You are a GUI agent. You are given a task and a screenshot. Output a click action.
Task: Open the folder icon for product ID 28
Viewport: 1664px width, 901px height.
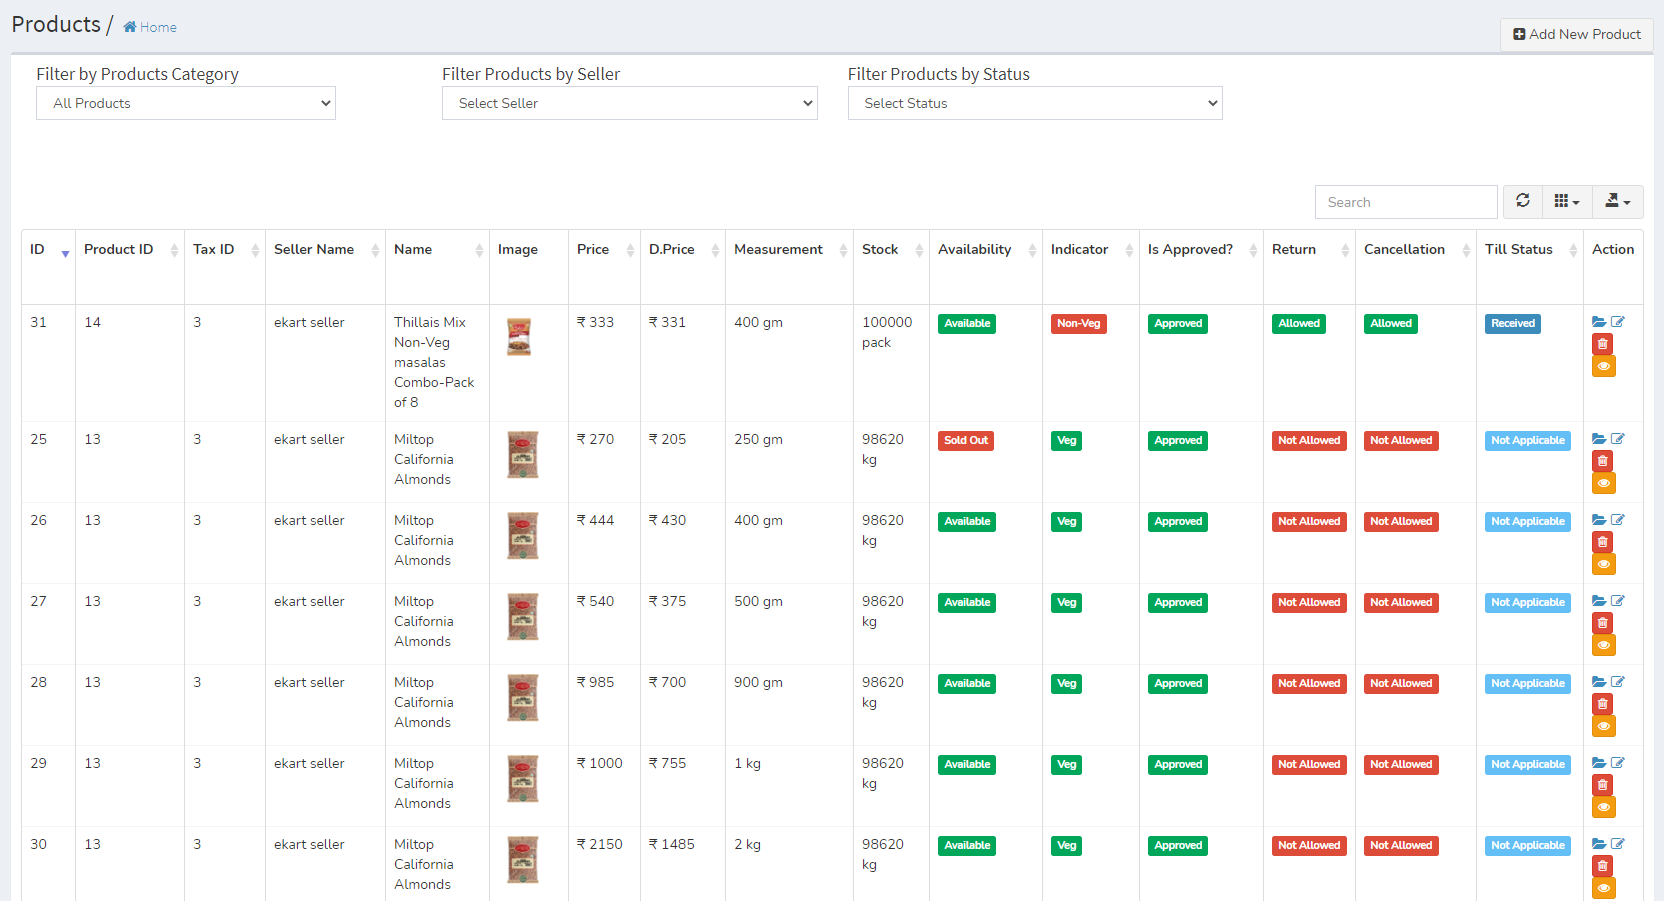click(1599, 682)
